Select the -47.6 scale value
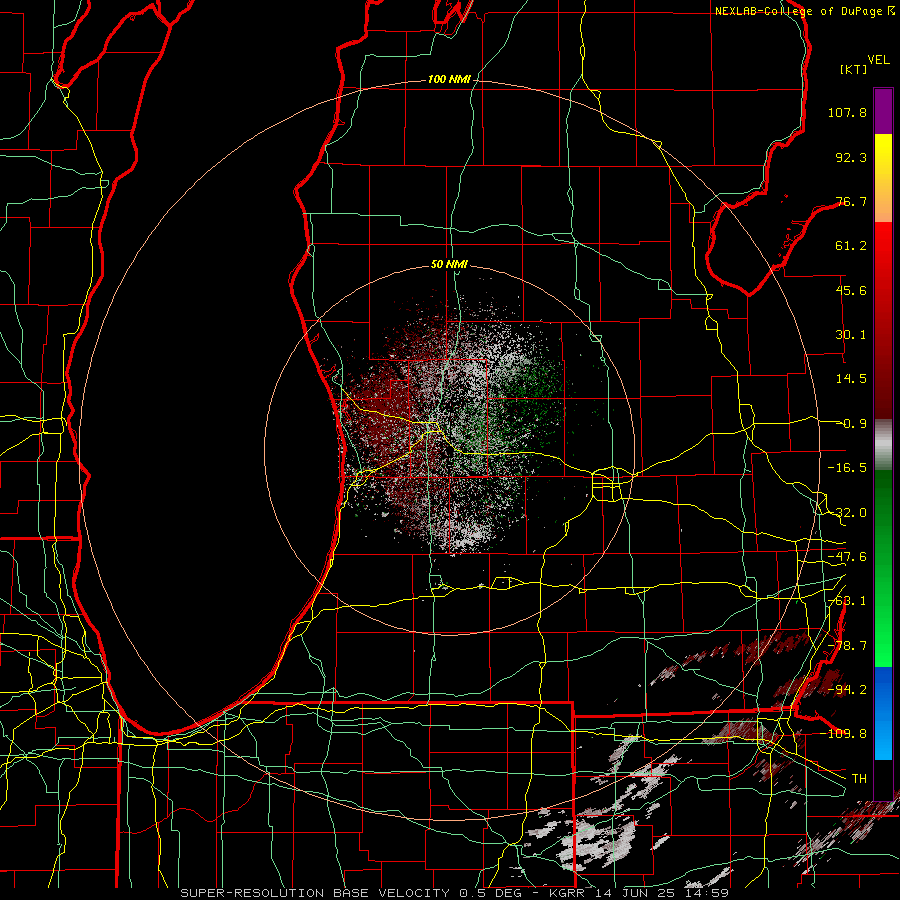This screenshot has width=900, height=900. pyautogui.click(x=847, y=557)
